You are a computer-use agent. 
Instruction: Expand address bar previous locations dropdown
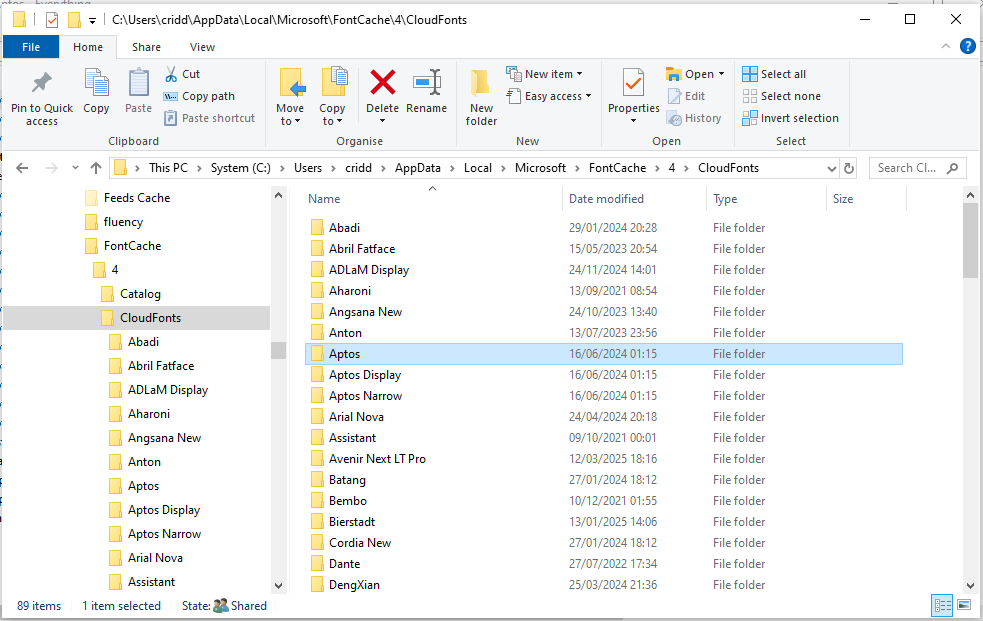(x=831, y=168)
